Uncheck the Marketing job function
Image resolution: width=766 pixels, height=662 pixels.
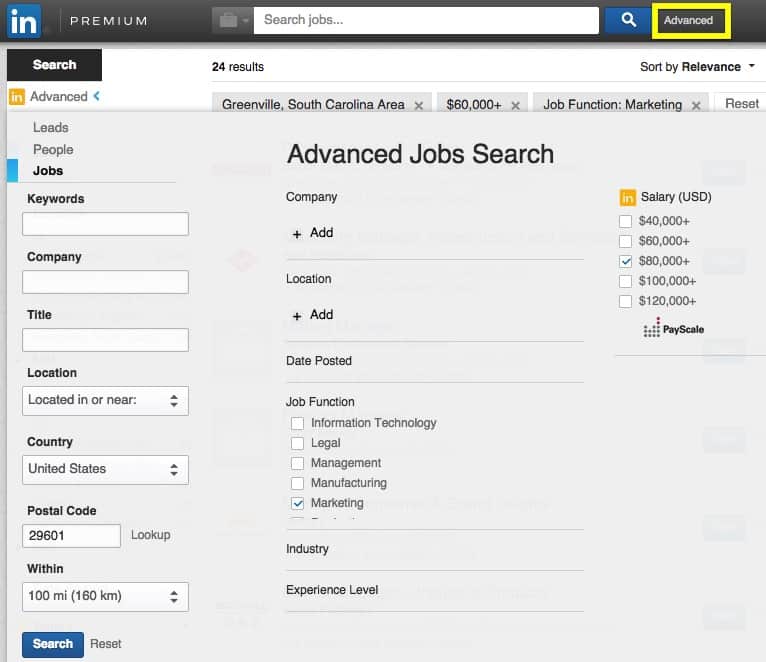click(297, 503)
